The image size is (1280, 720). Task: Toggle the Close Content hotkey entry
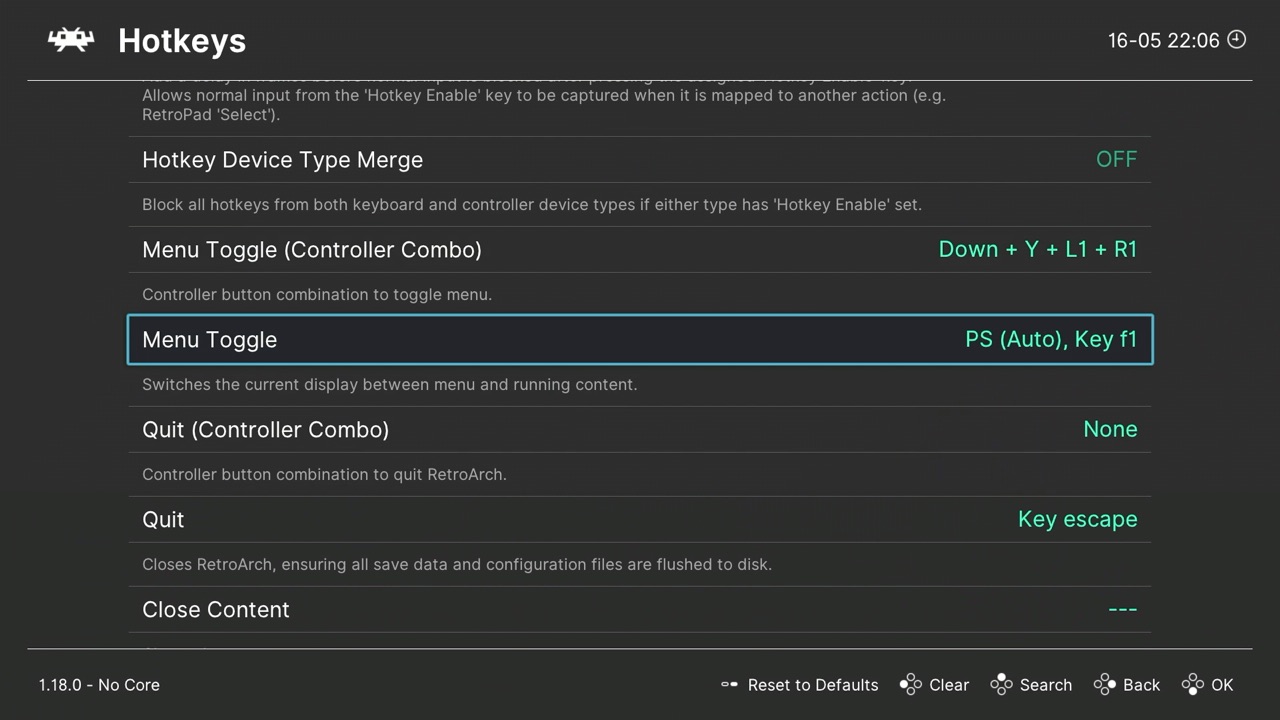(x=640, y=609)
